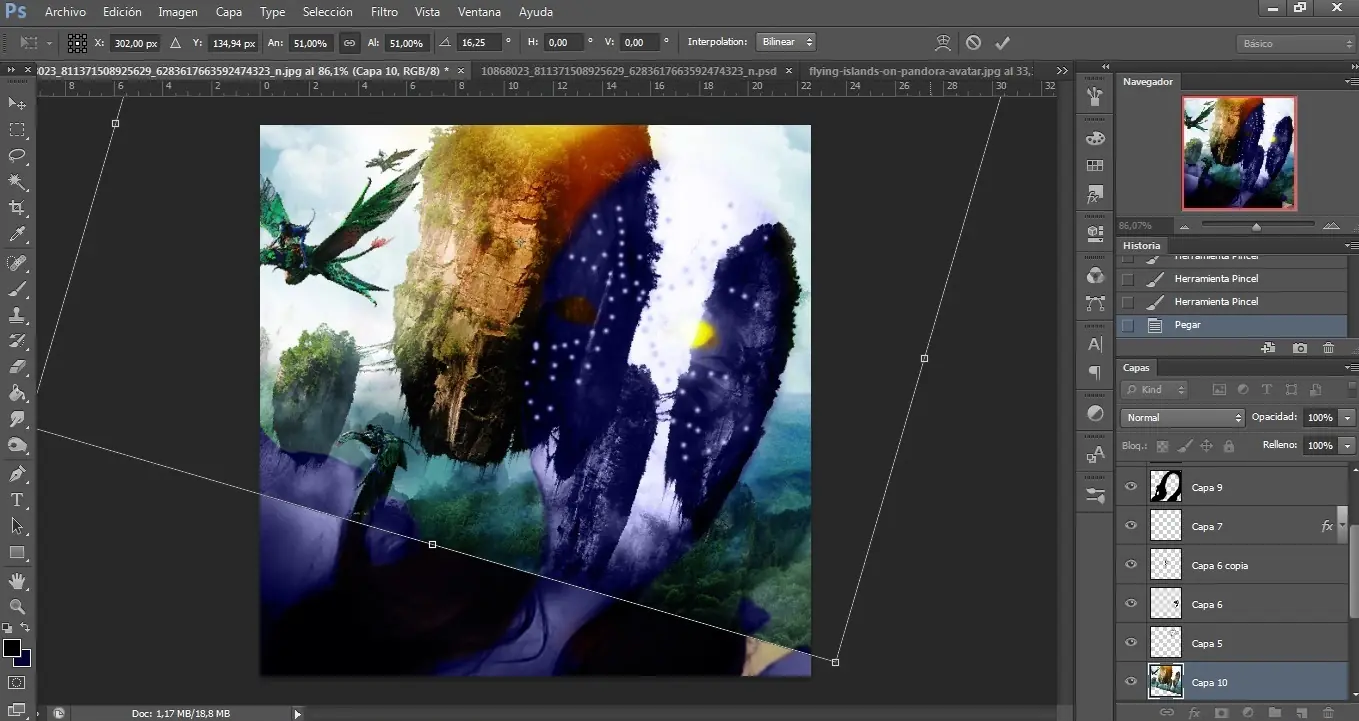The height and width of the screenshot is (721, 1359).
Task: Select the Healing Brush tool
Action: click(17, 263)
